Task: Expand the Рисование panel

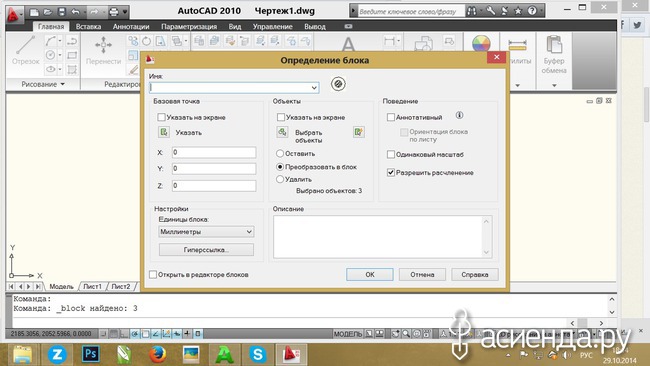Action: tap(43, 84)
